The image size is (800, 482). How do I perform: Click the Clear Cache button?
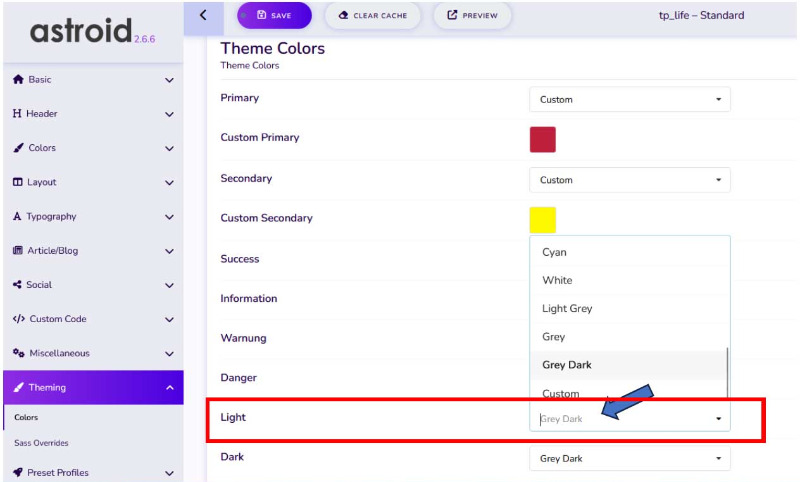click(x=372, y=15)
